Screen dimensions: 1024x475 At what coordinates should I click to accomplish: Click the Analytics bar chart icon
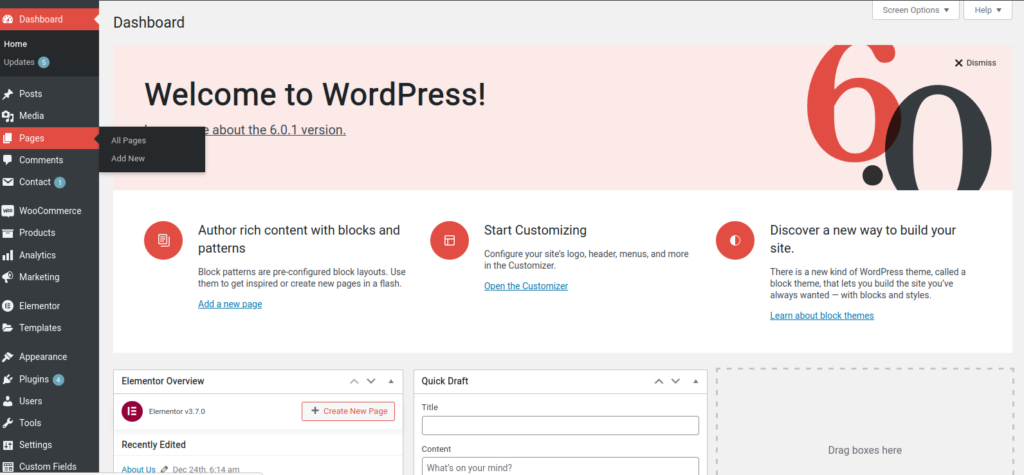click(x=8, y=255)
